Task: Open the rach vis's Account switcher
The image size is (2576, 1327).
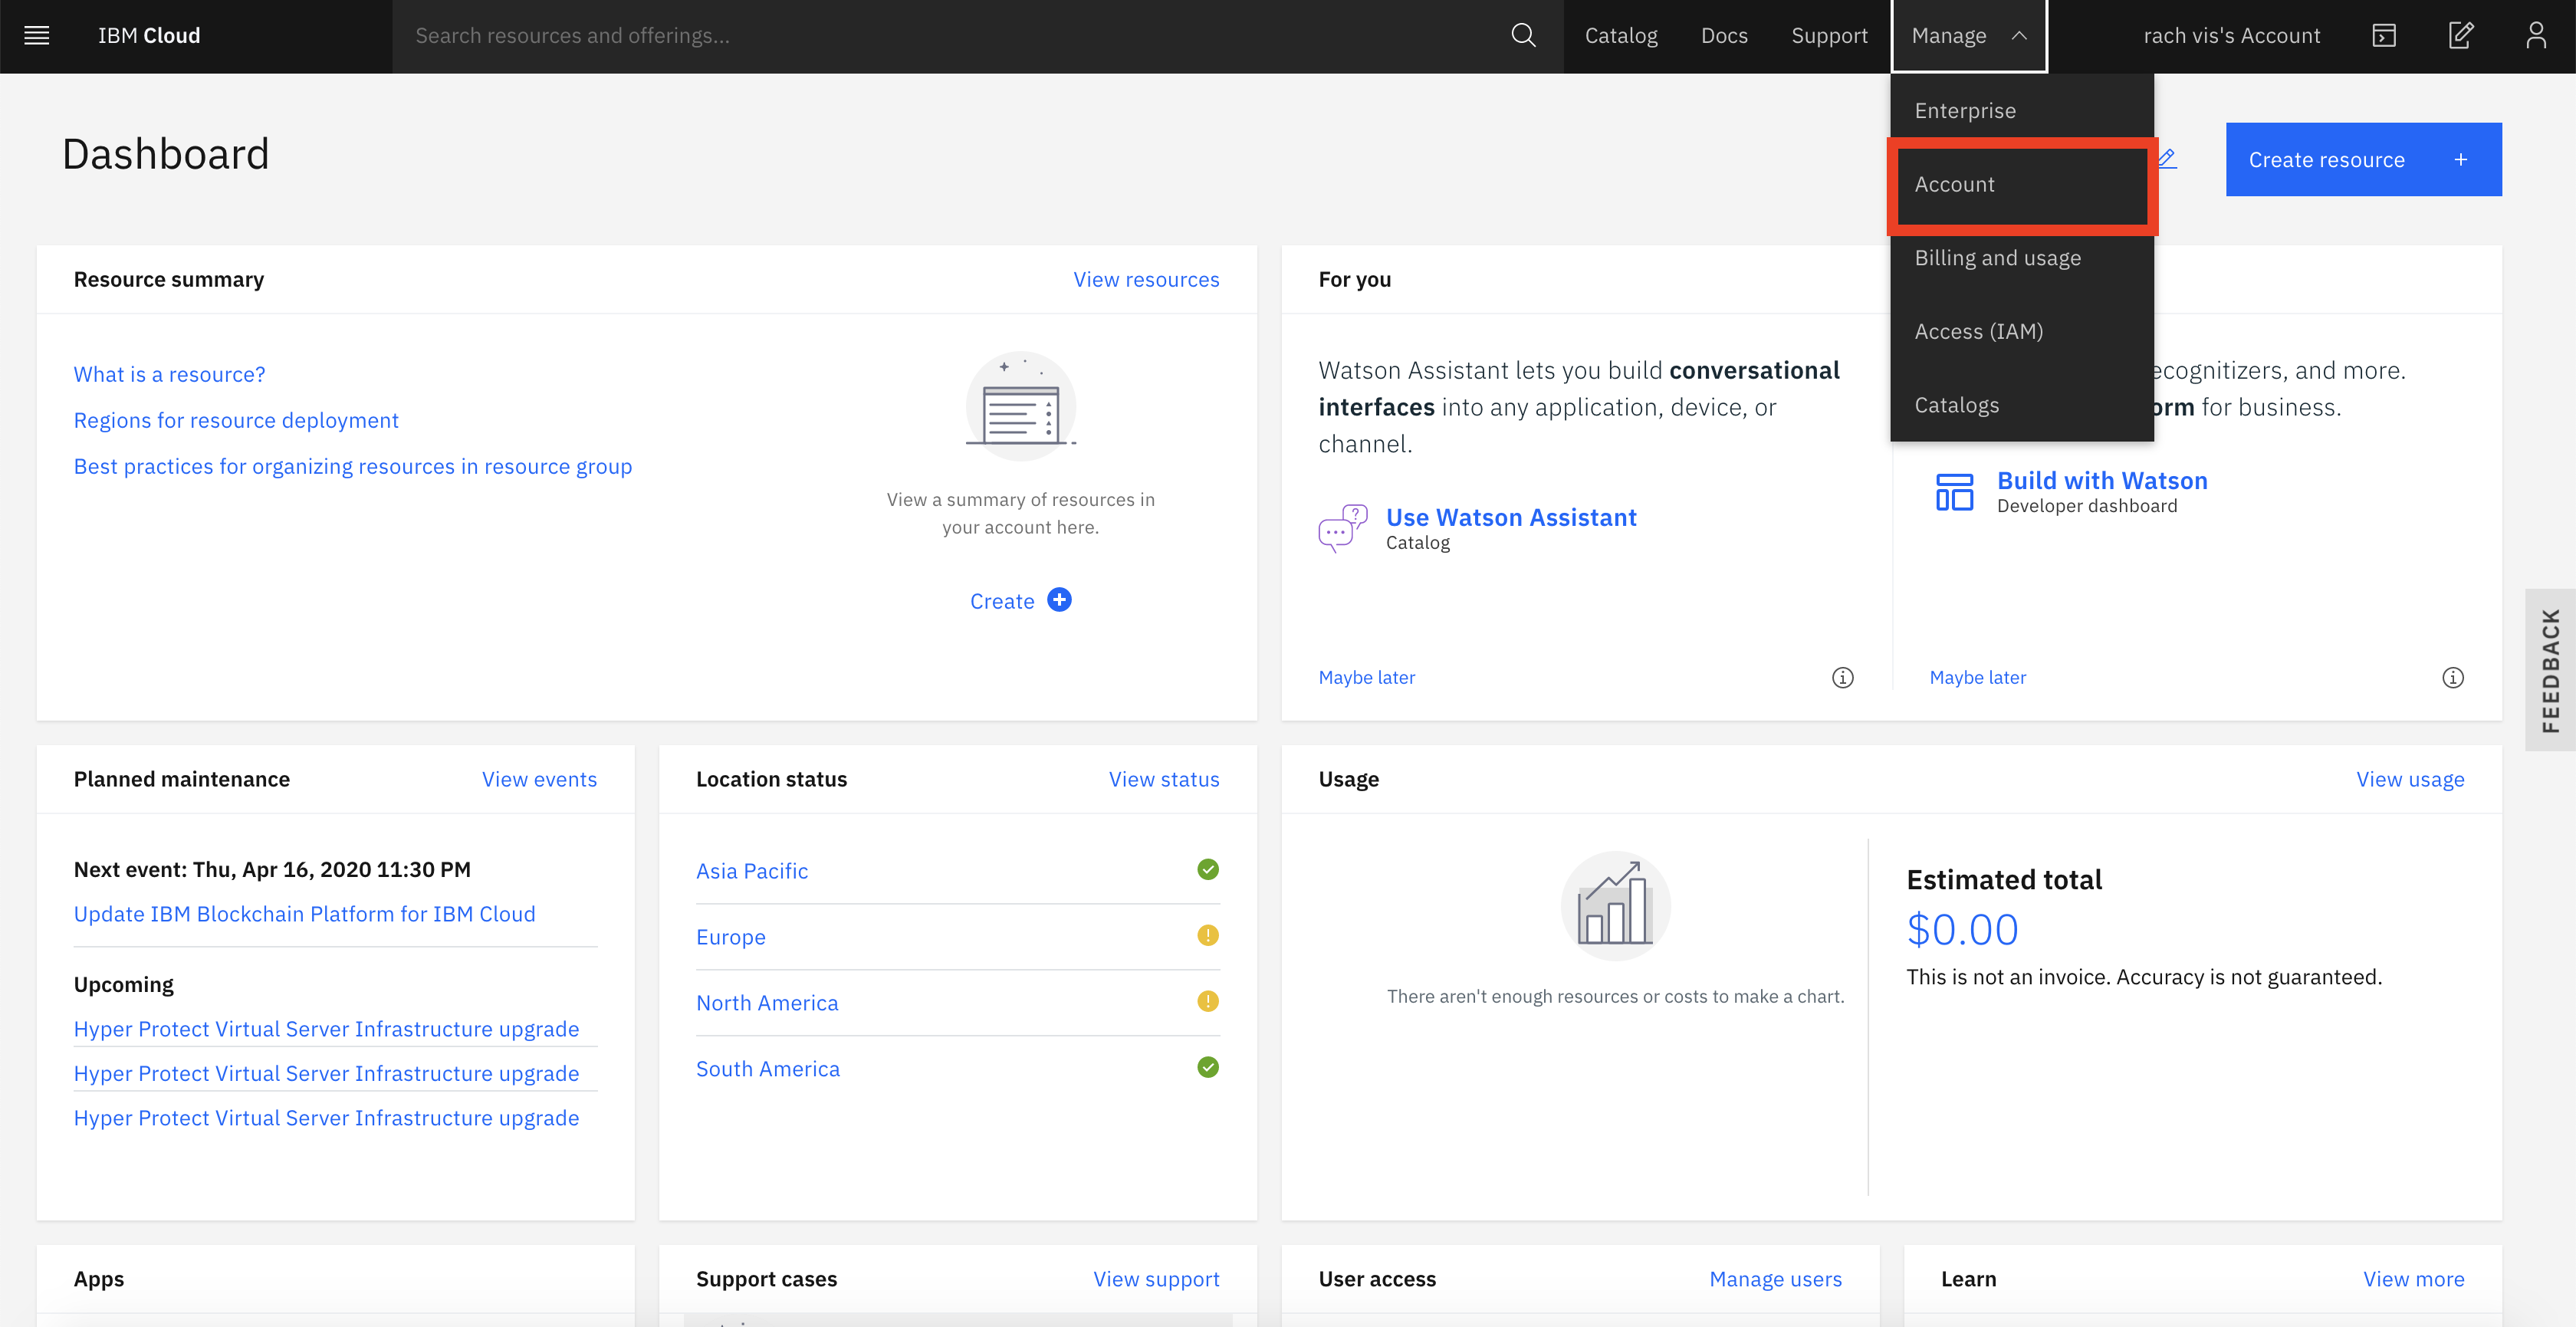Action: (x=2231, y=36)
